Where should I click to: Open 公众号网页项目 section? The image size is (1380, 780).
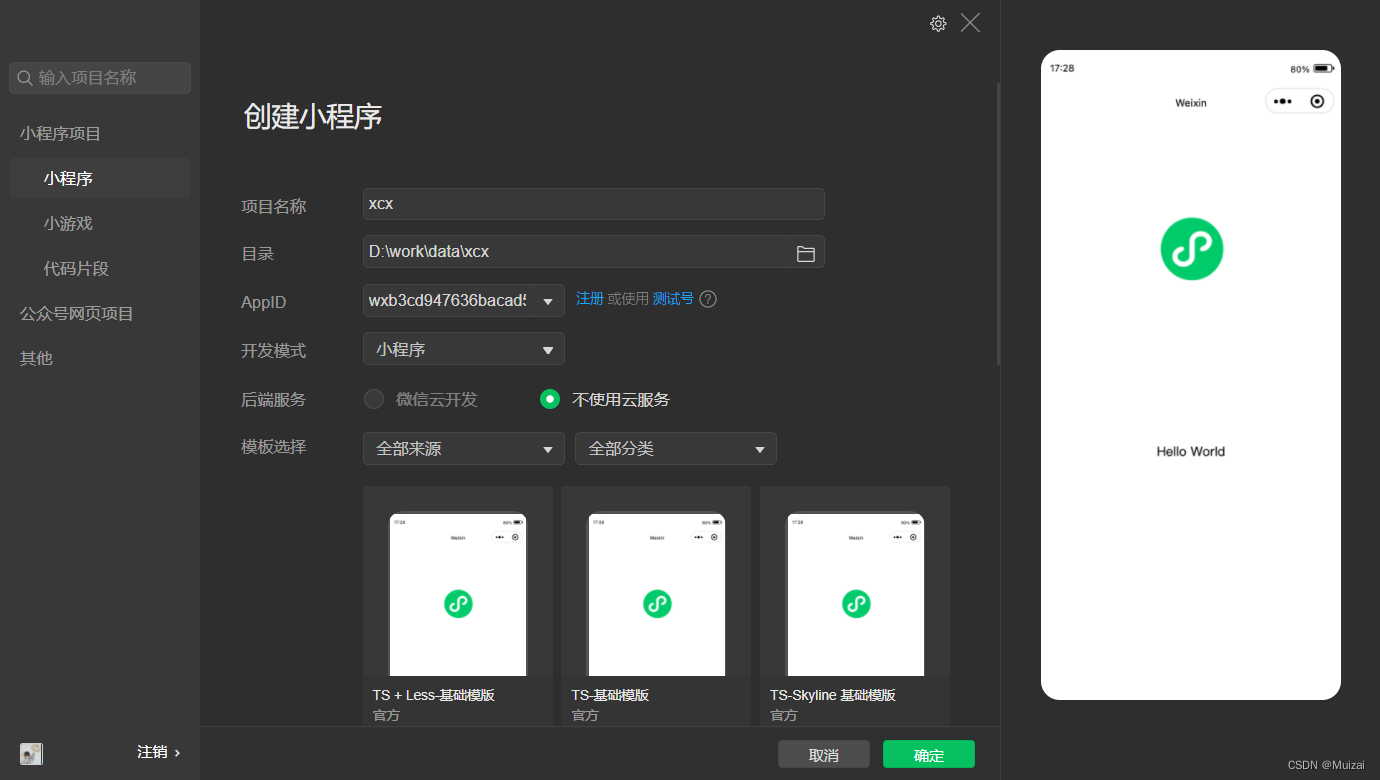tap(77, 313)
